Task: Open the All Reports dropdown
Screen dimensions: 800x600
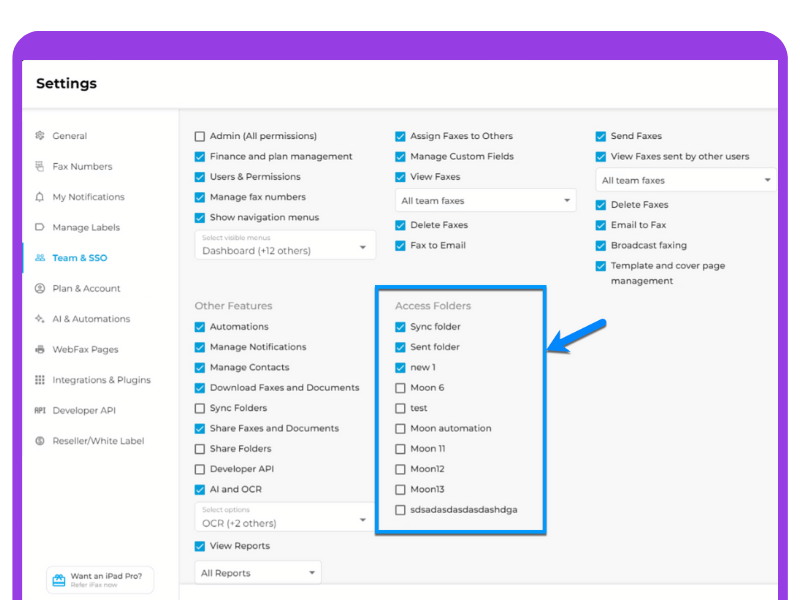Action: (257, 572)
